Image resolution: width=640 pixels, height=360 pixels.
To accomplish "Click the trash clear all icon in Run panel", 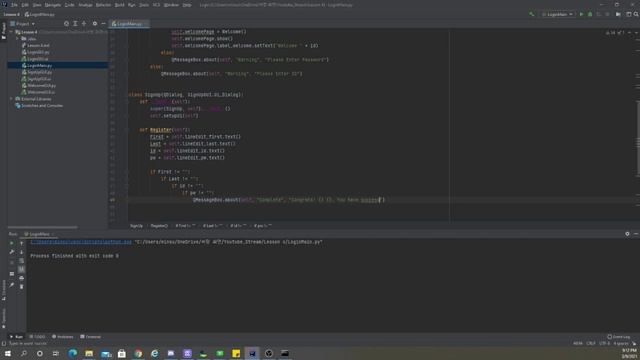I will pos(22,287).
